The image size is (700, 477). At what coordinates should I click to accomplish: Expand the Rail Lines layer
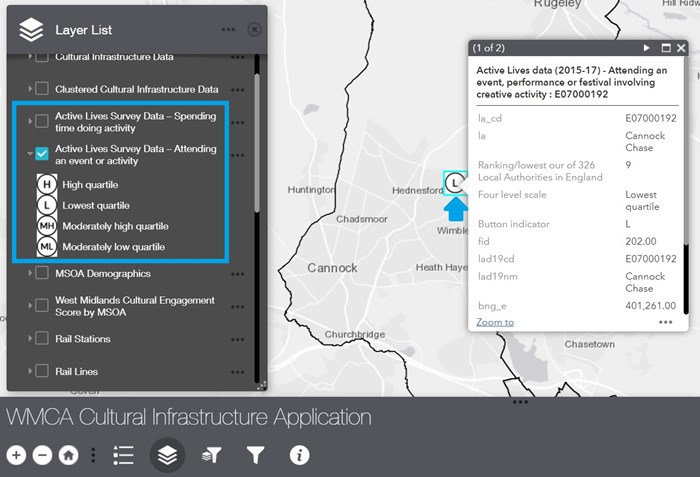click(30, 372)
